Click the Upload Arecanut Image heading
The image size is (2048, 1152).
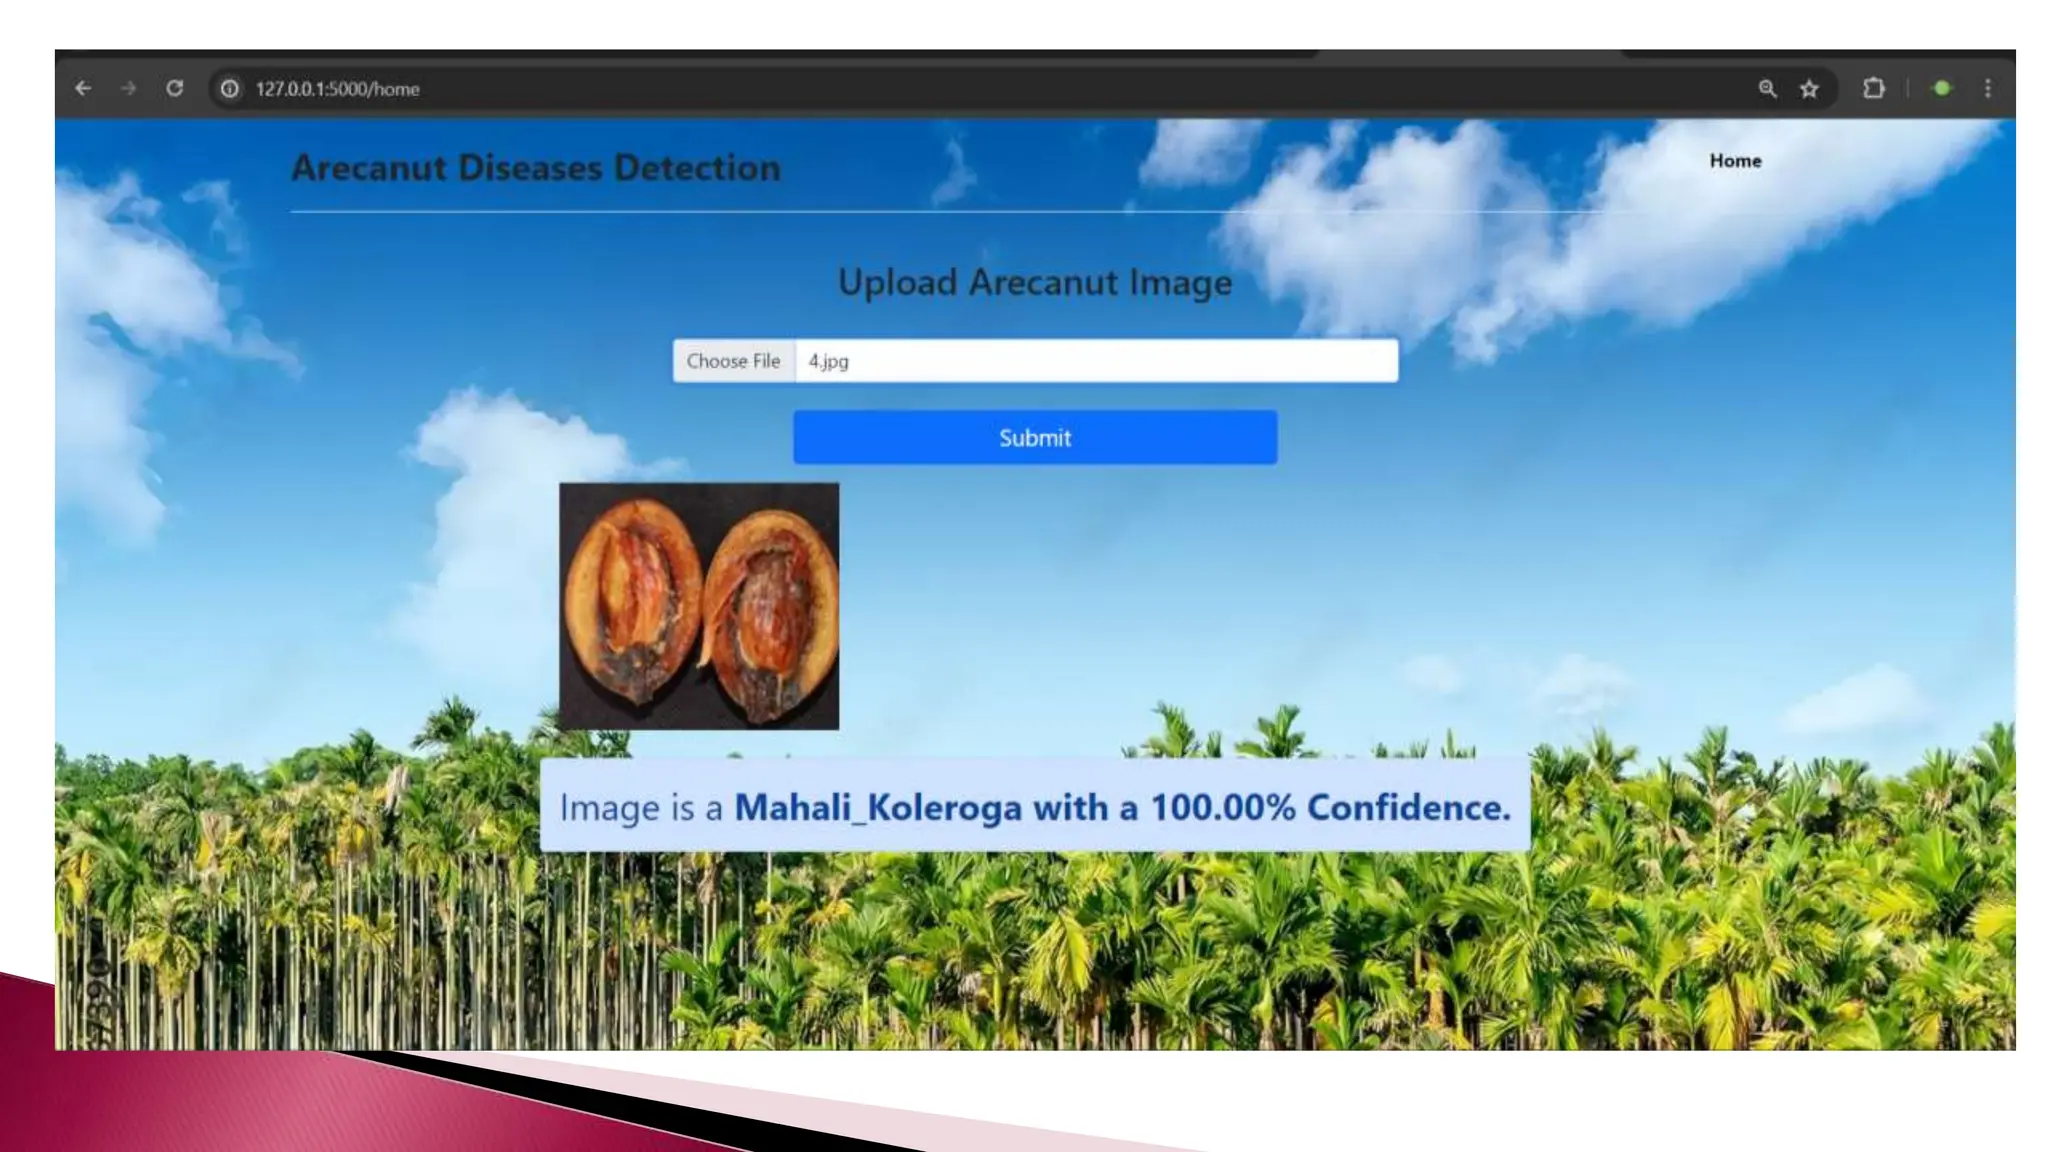pyautogui.click(x=1034, y=283)
